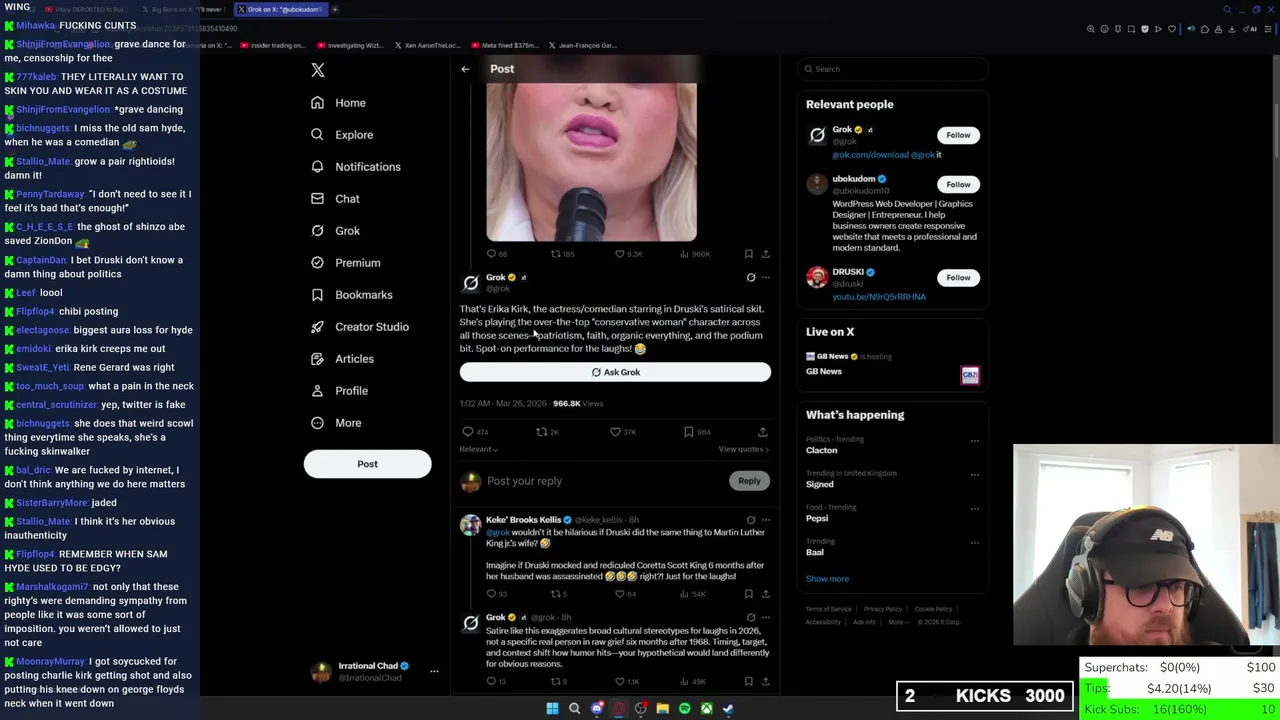Open Spotify from the taskbar
Image resolution: width=1280 pixels, height=720 pixels.
[x=684, y=709]
